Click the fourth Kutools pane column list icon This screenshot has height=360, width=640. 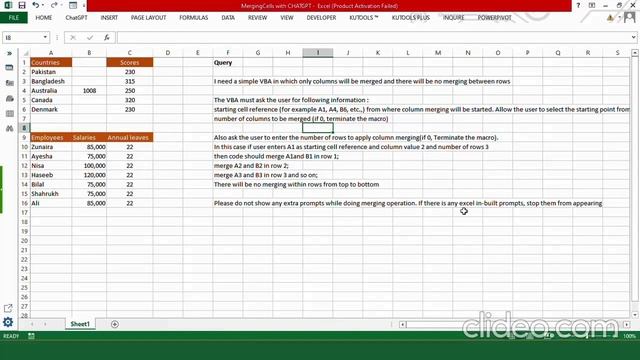9,113
